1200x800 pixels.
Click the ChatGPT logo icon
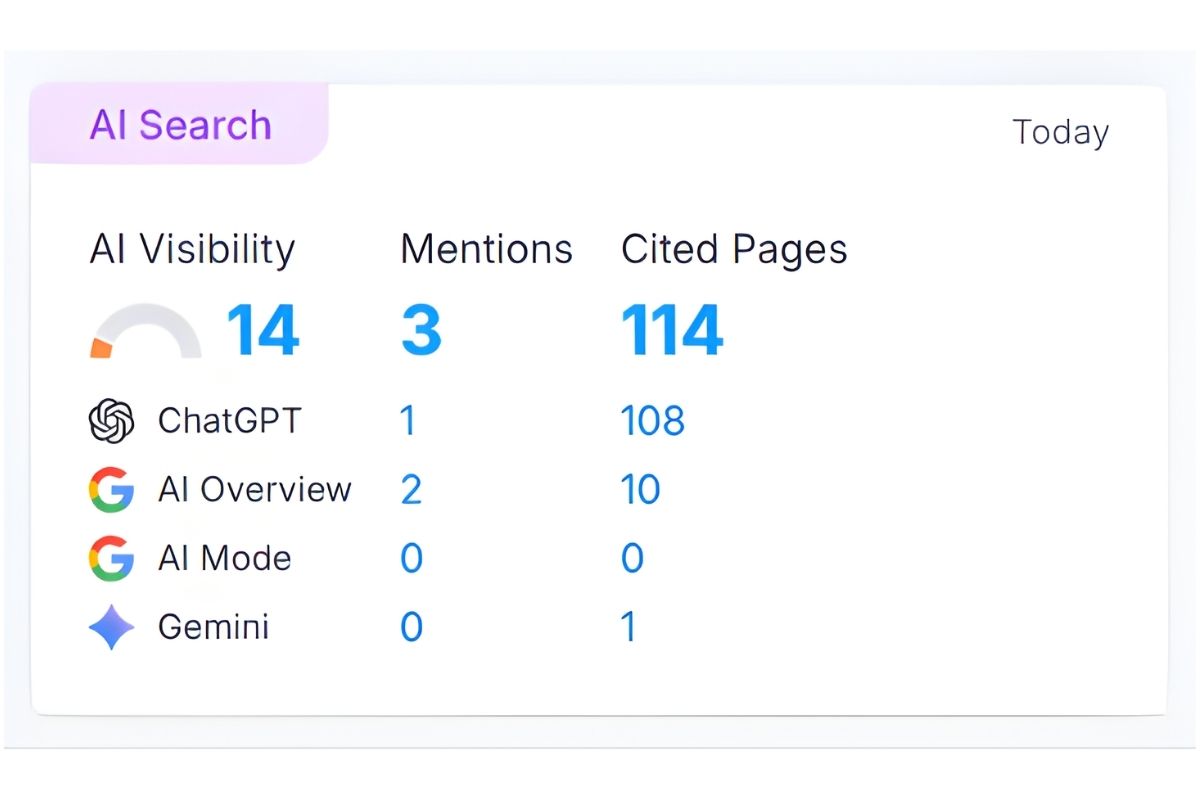click(x=111, y=420)
